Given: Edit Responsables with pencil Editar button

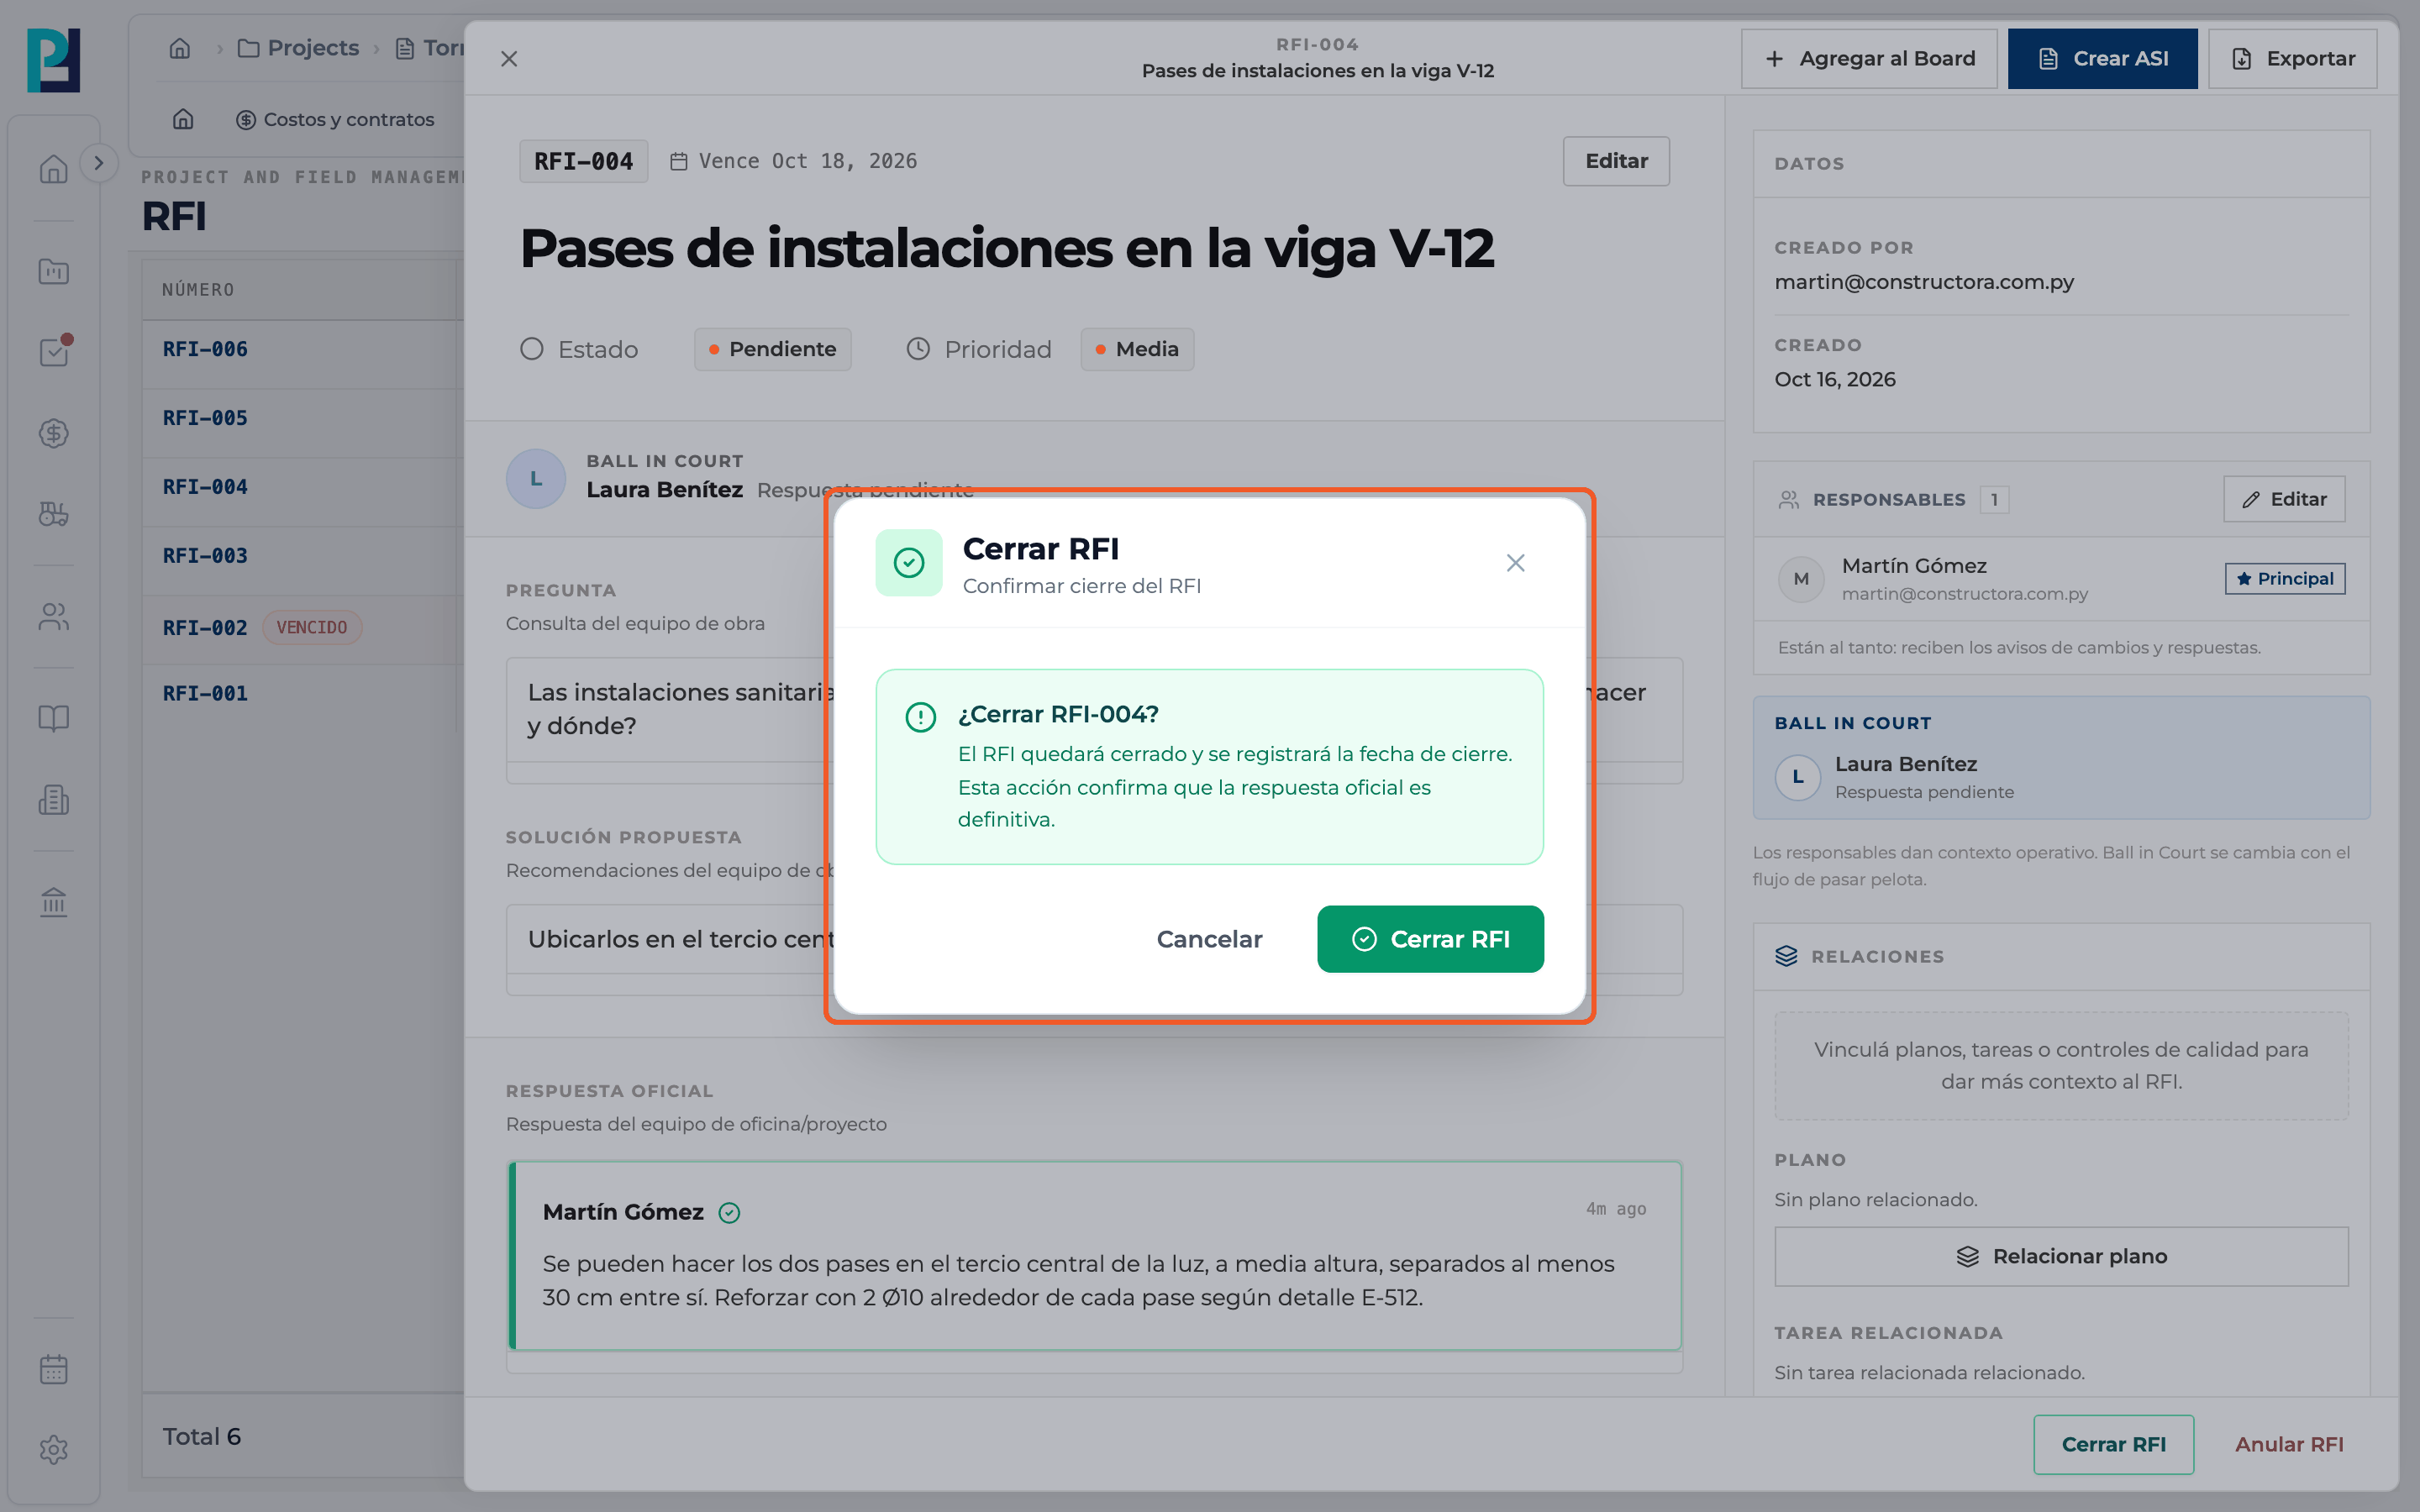Looking at the screenshot, I should 2284,499.
